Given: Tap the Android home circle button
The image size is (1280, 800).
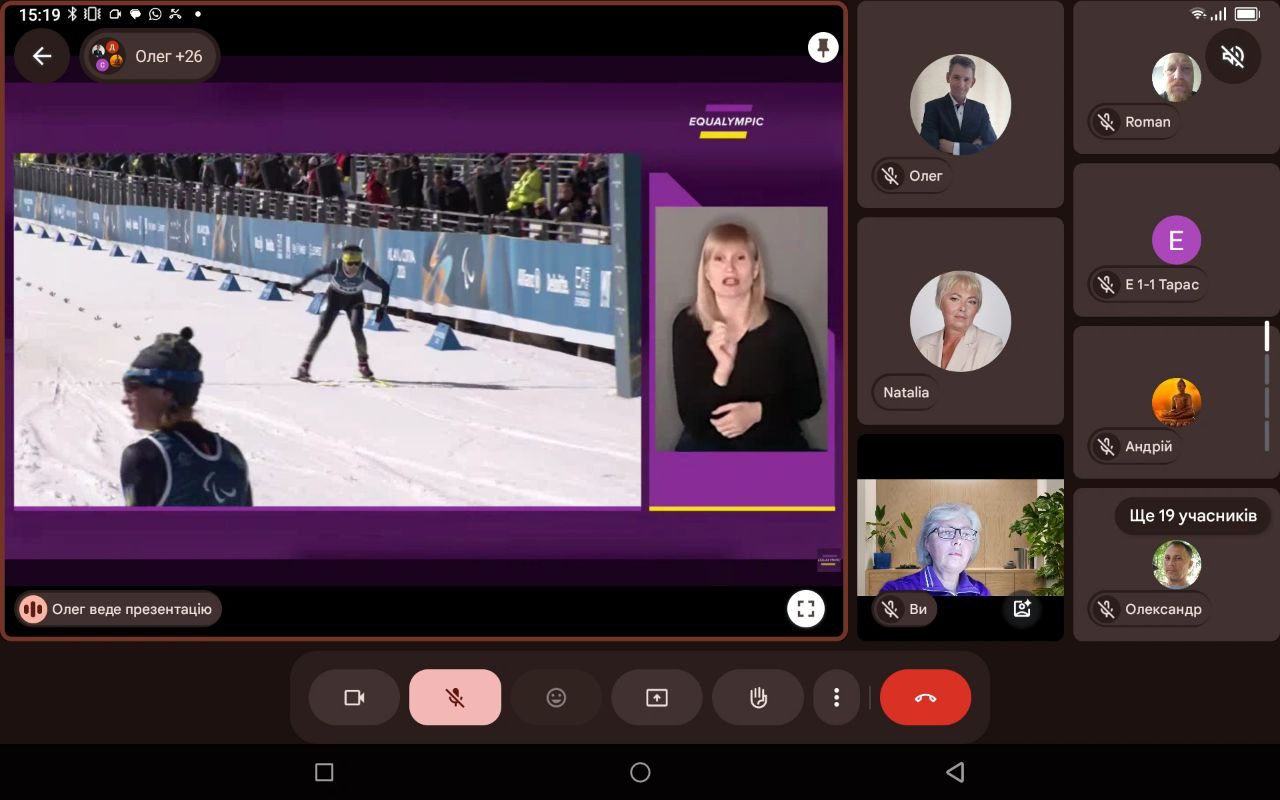Looking at the screenshot, I should point(640,772).
